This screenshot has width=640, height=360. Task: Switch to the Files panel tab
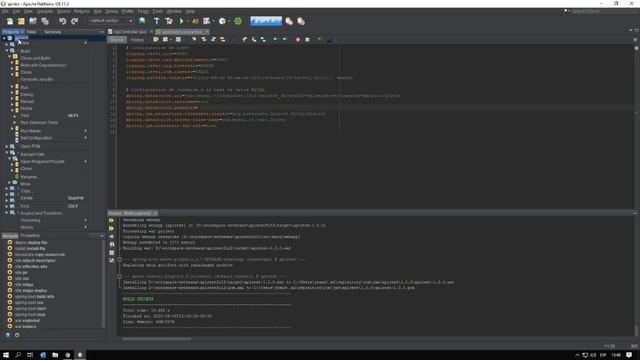point(31,32)
